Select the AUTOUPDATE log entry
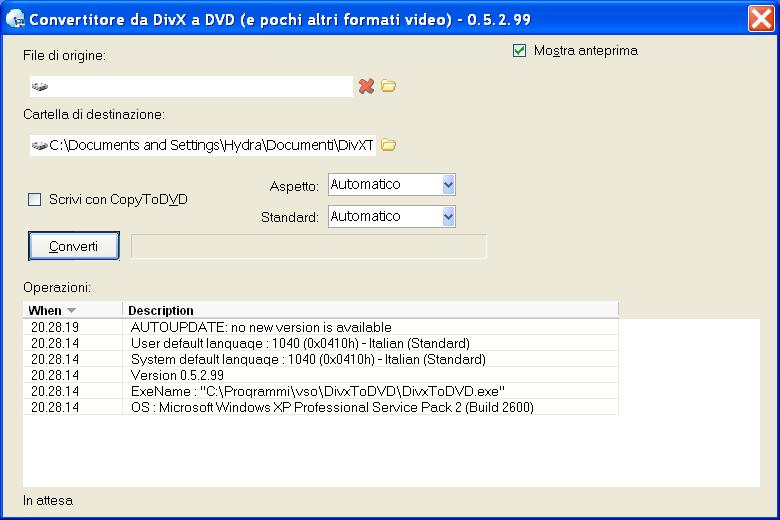Screen dimensions: 780x520 point(260,327)
